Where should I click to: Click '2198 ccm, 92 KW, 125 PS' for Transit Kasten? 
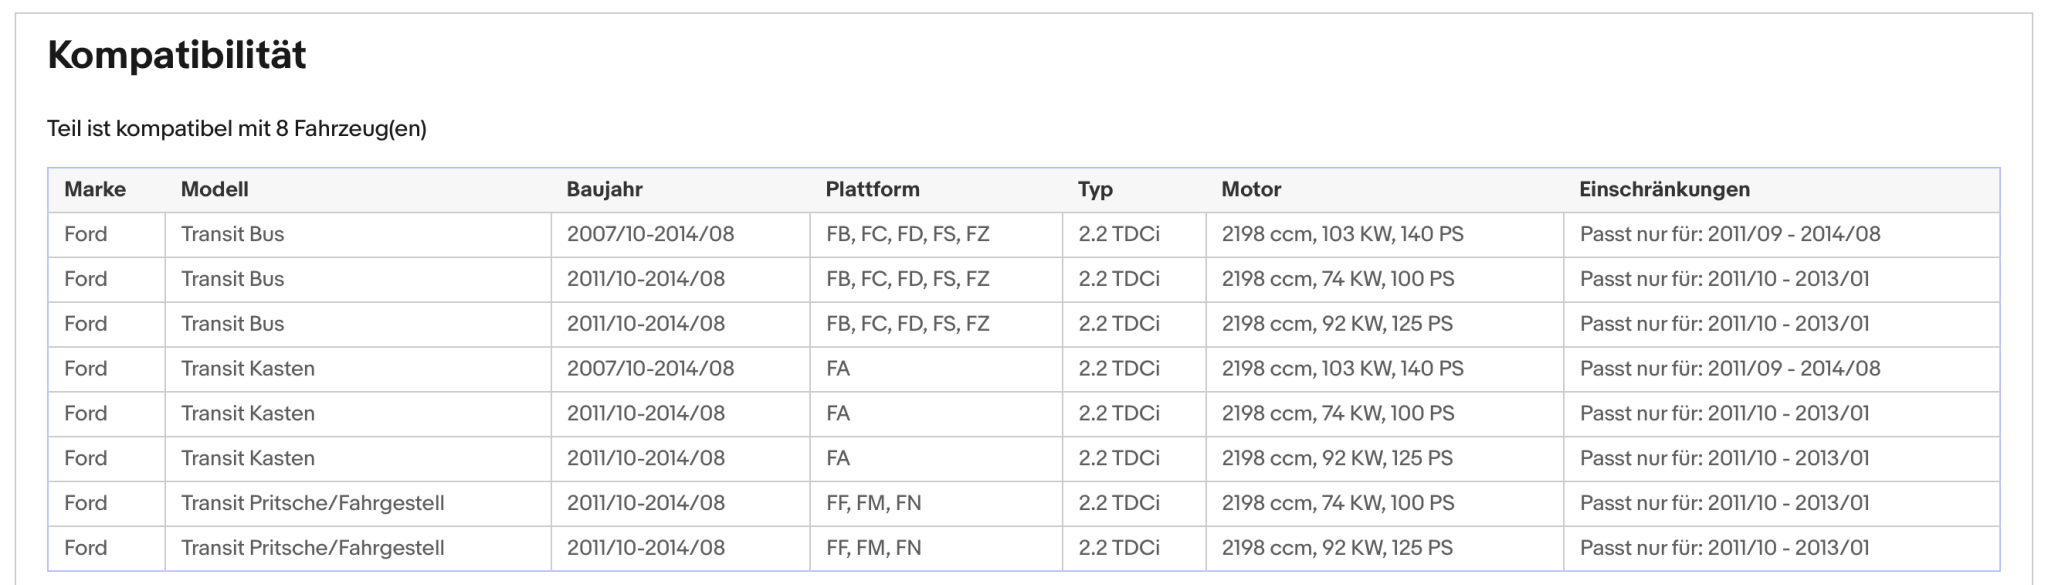pos(1337,459)
